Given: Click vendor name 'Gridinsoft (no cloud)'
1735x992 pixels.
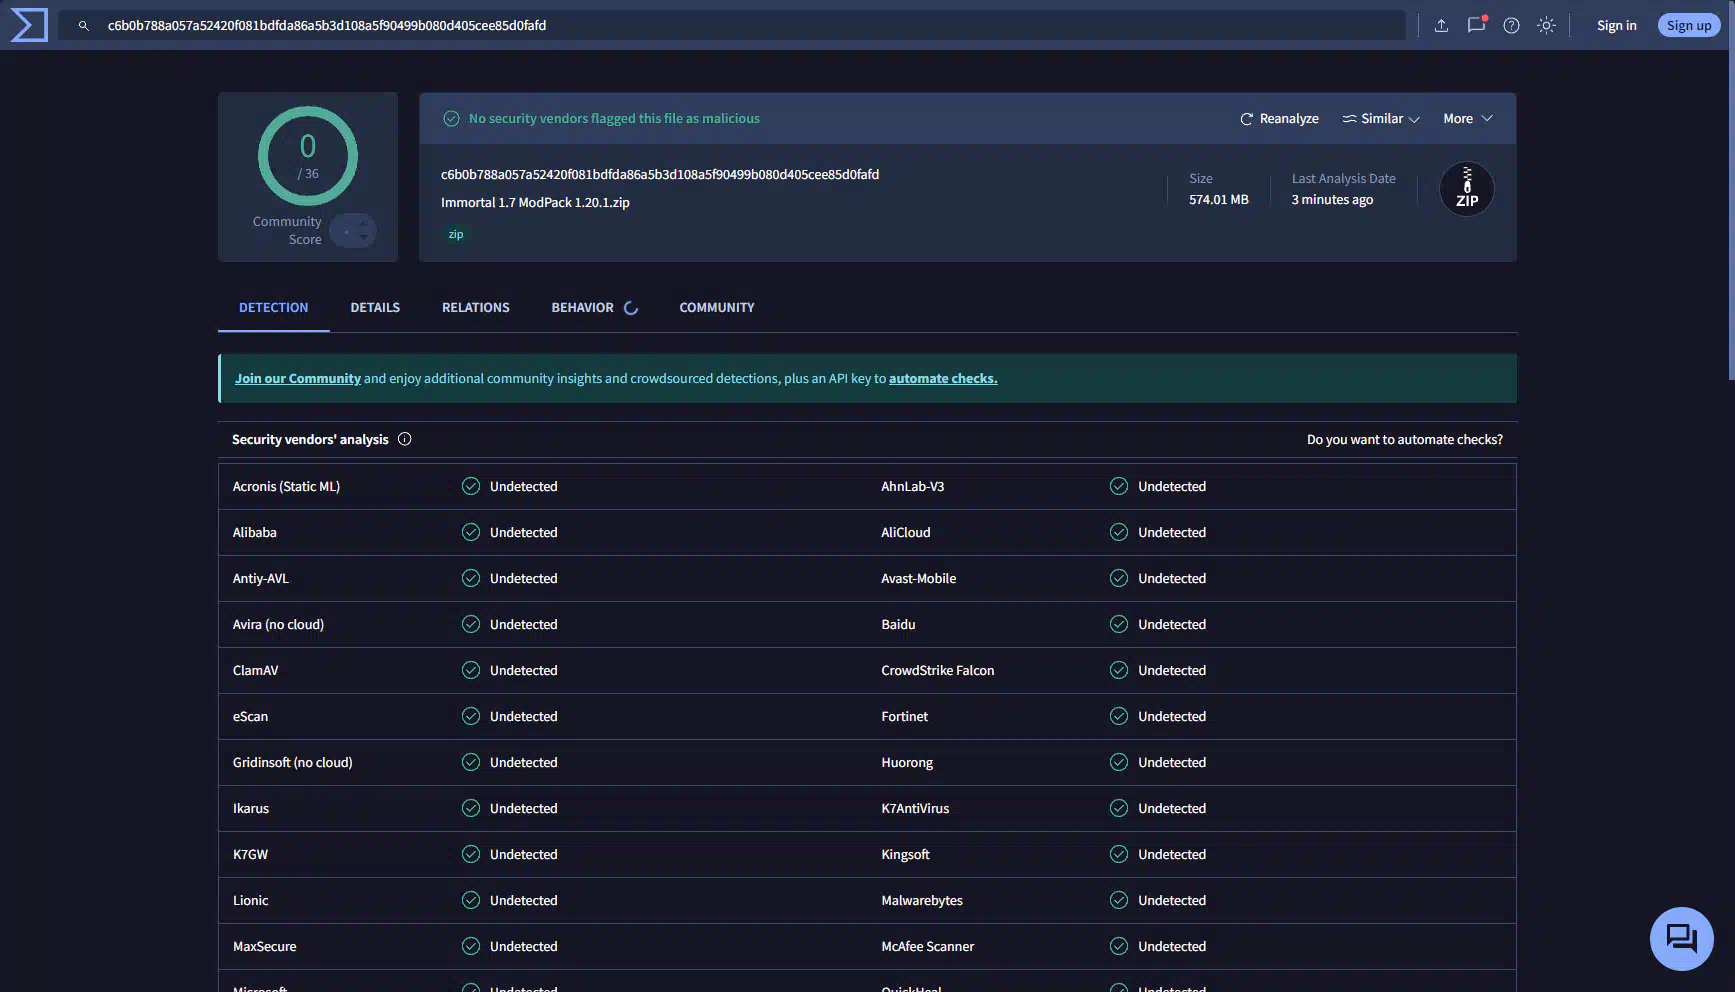Looking at the screenshot, I should 293,763.
